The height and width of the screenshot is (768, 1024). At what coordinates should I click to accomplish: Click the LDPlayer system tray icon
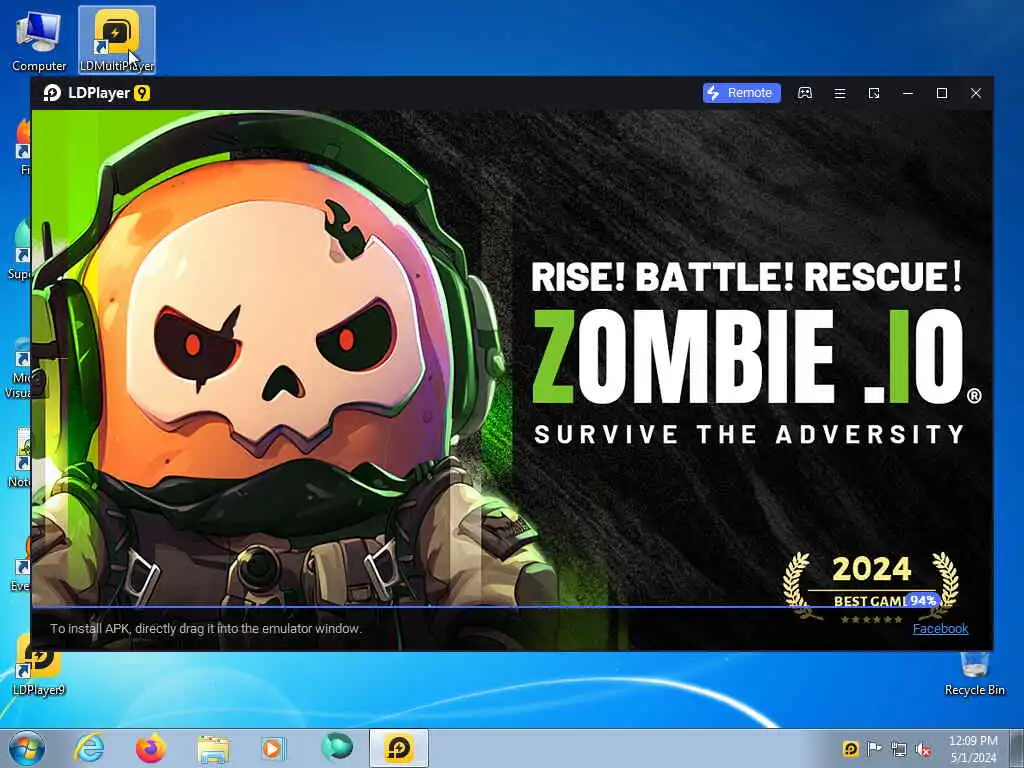pyautogui.click(x=850, y=749)
